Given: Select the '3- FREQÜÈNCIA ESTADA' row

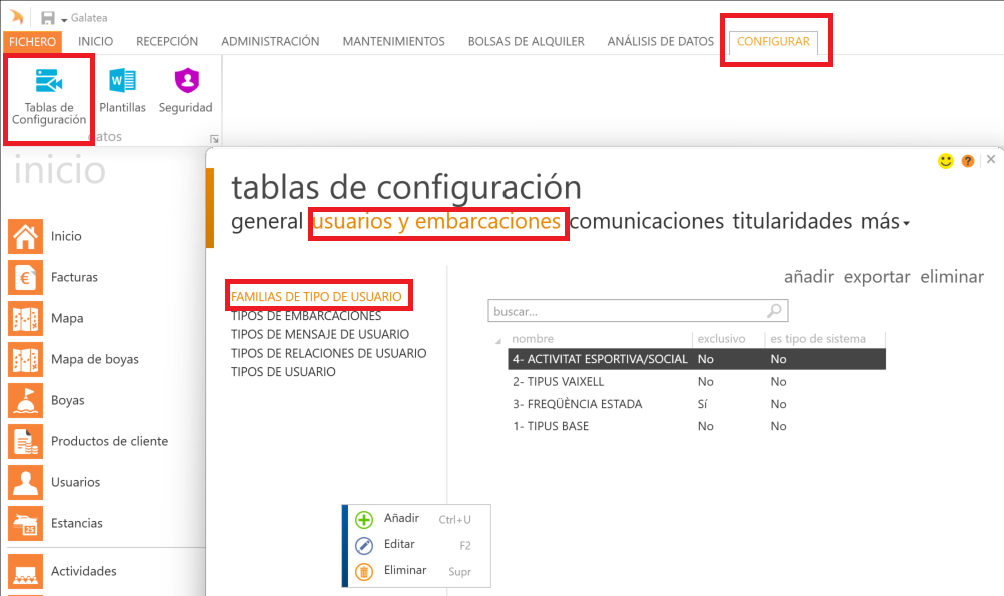Looking at the screenshot, I should click(578, 404).
